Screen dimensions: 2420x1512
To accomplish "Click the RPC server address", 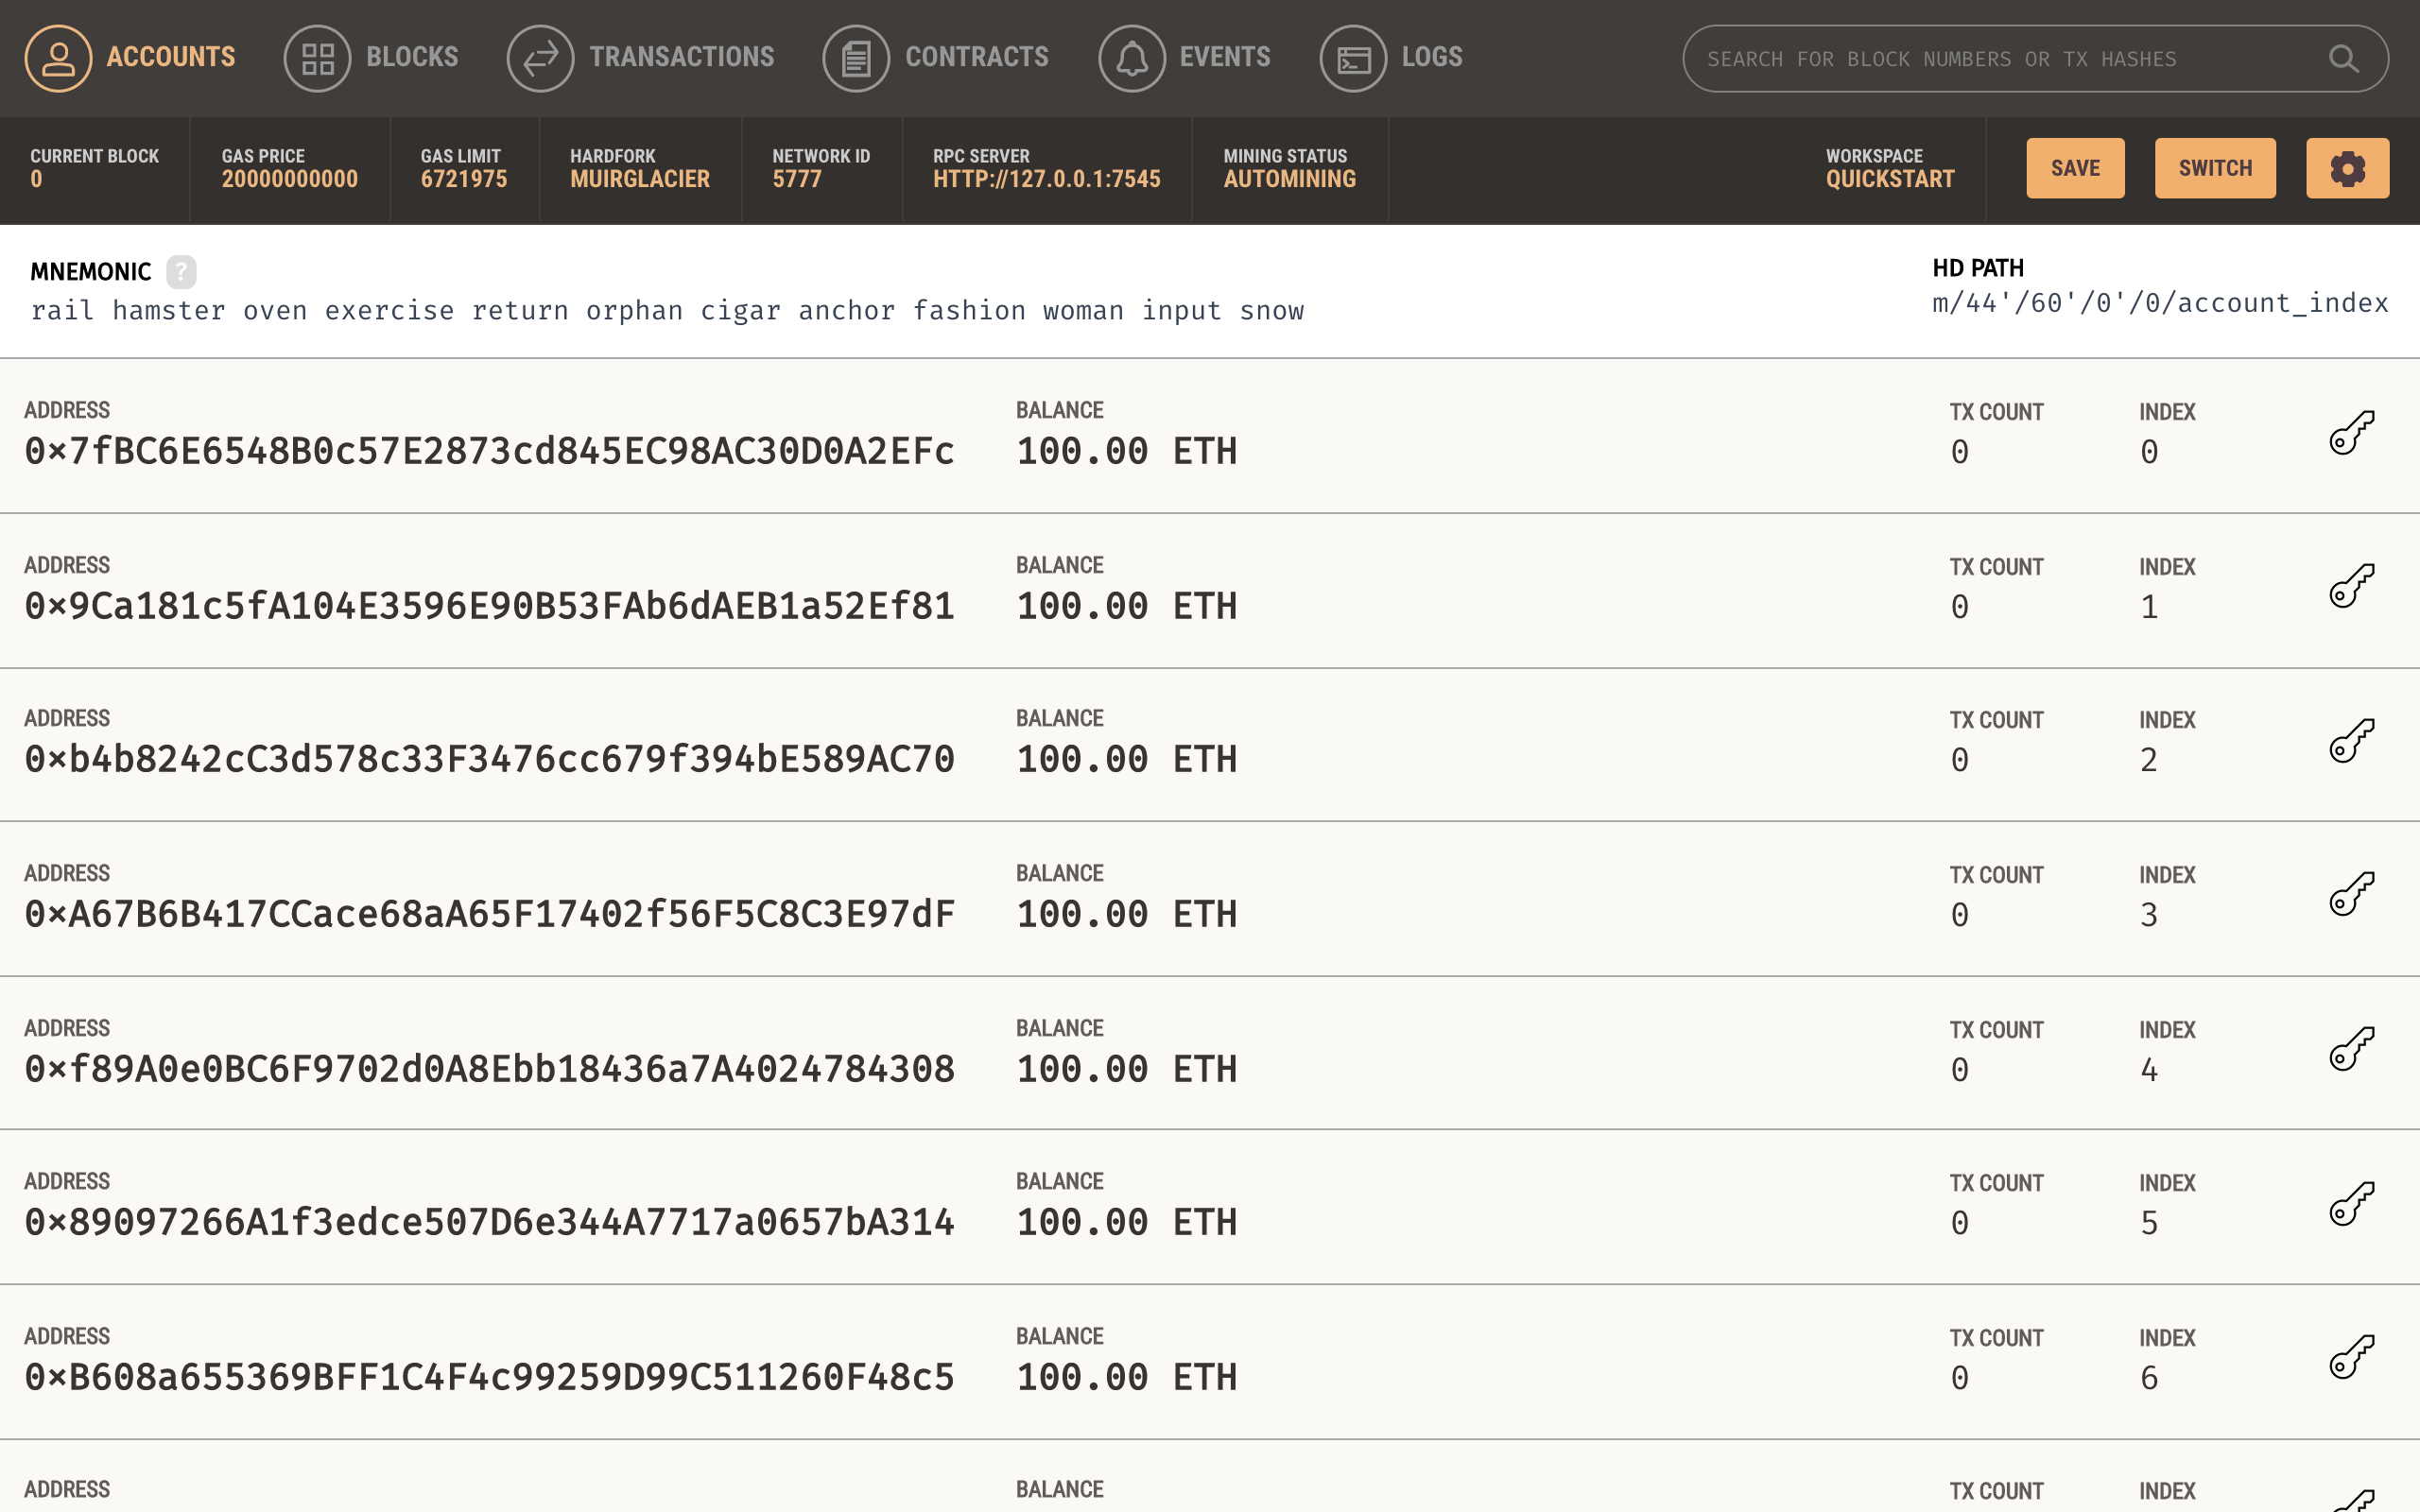I will click(x=1046, y=179).
